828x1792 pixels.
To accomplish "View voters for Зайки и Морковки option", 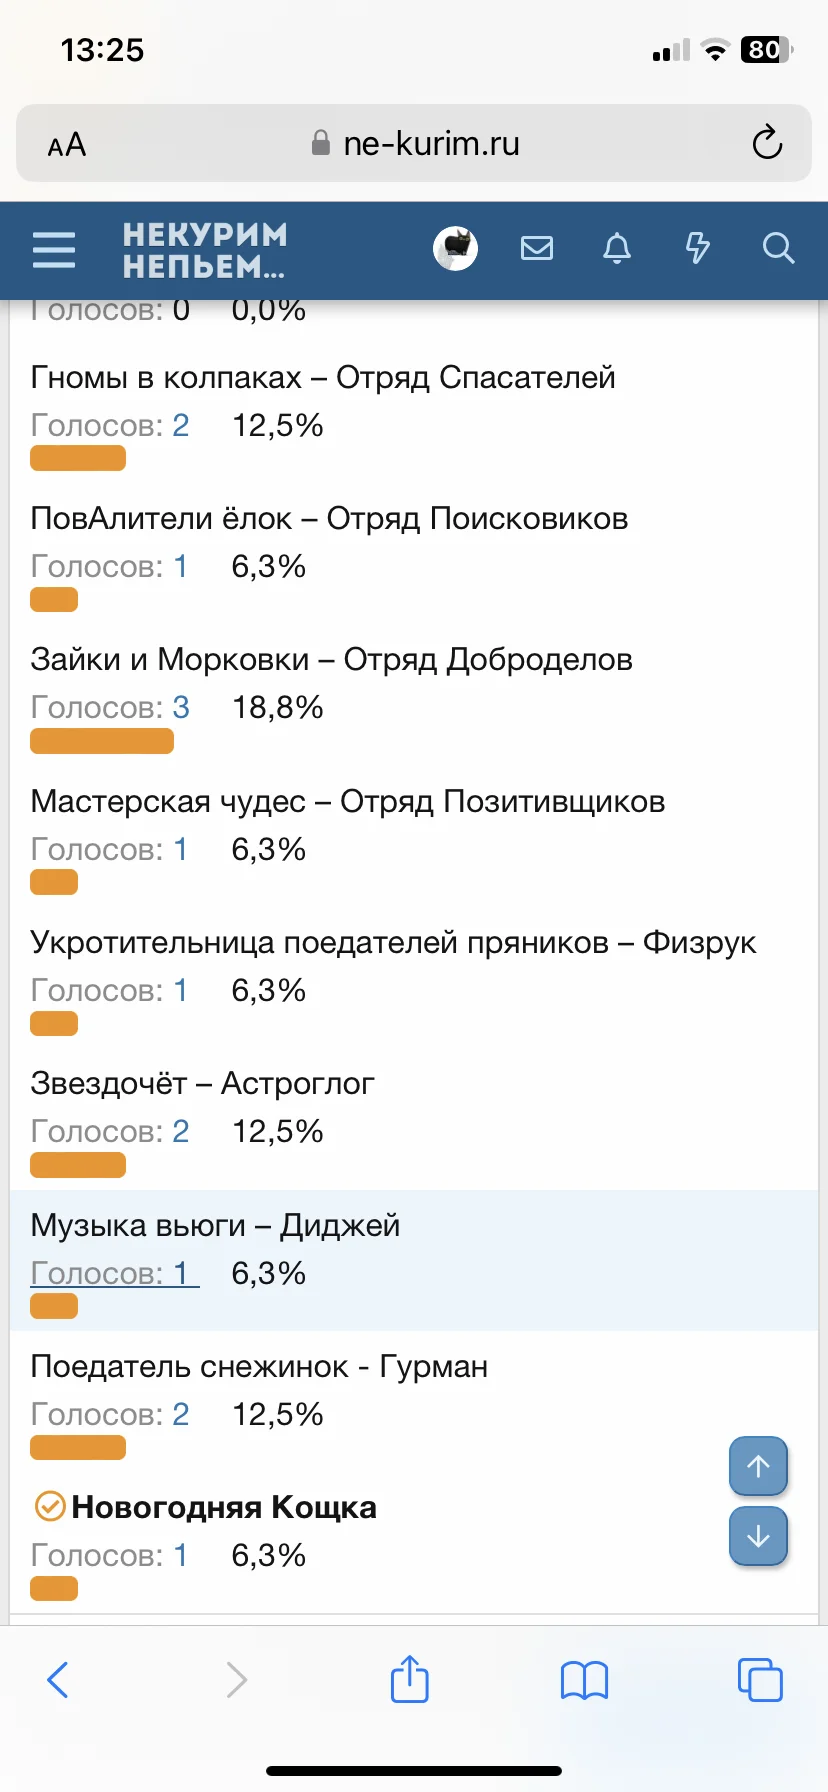I will (x=110, y=708).
